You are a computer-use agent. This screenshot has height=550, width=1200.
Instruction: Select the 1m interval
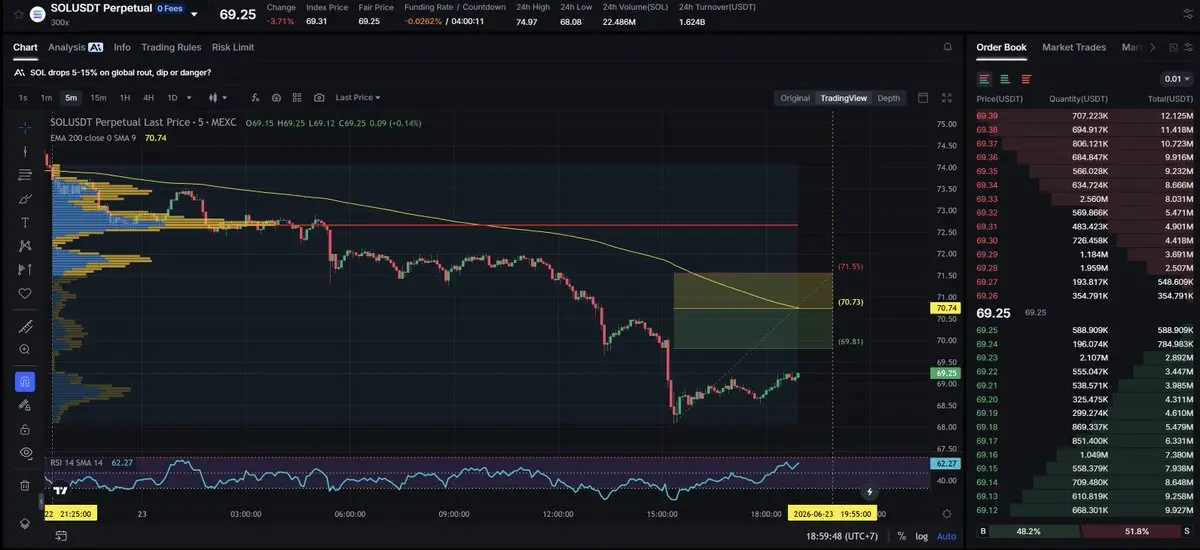point(46,98)
